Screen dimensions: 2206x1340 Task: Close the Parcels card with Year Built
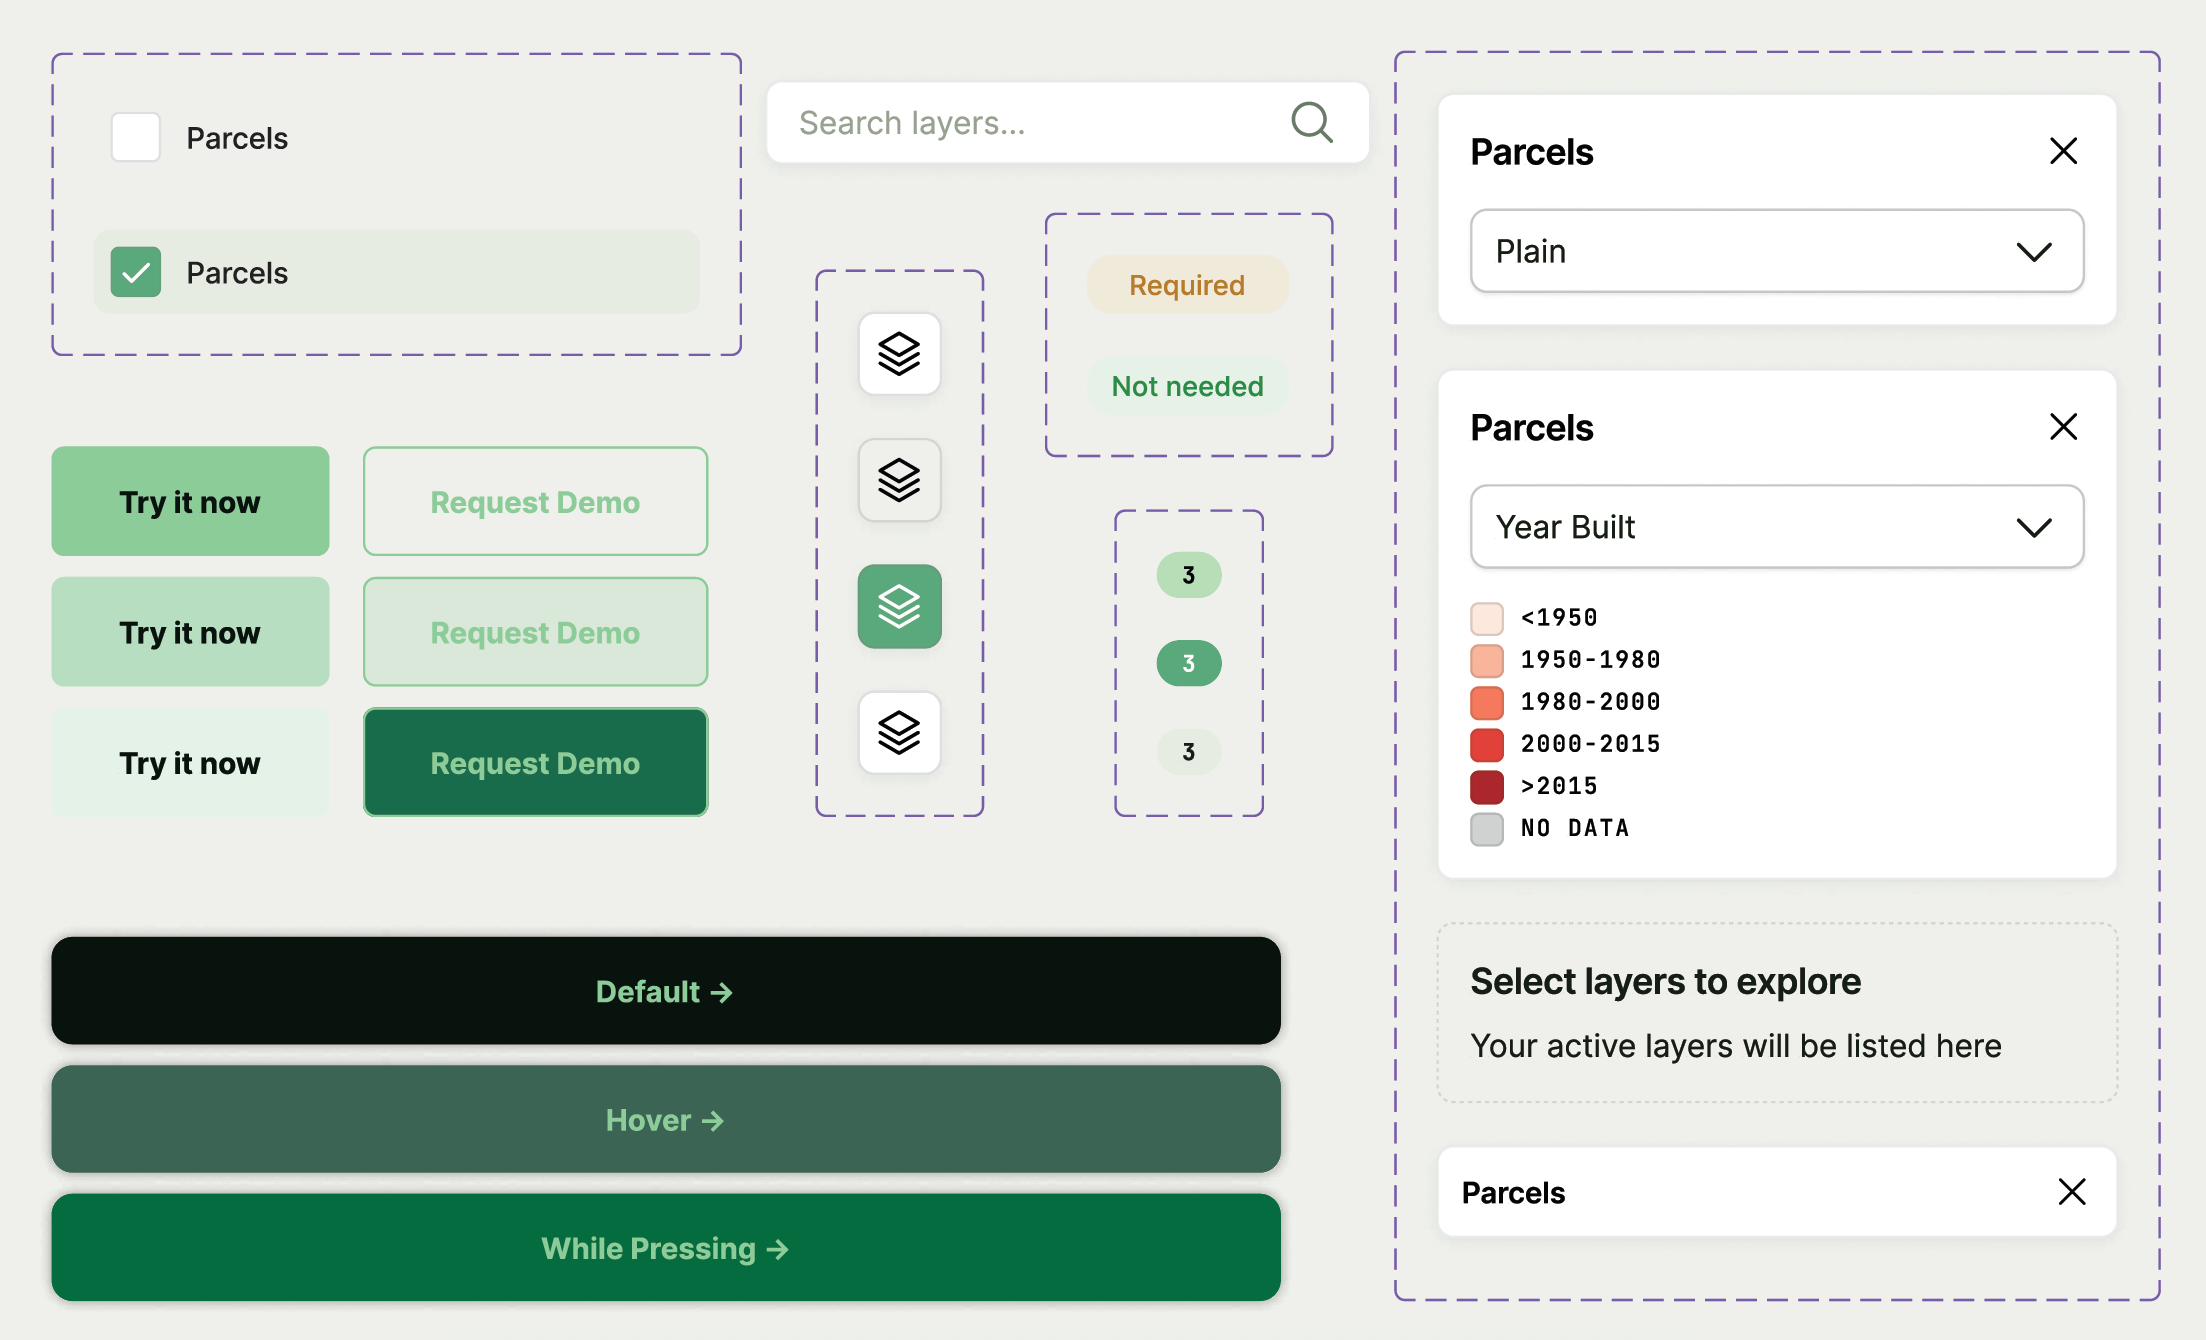coord(2063,427)
